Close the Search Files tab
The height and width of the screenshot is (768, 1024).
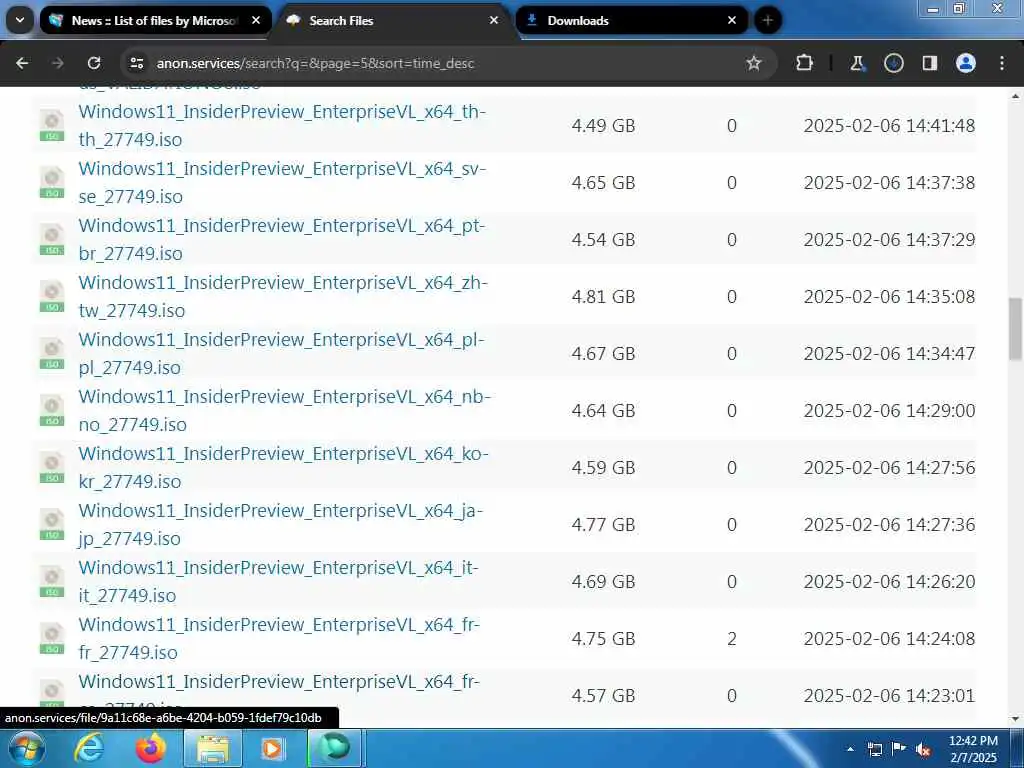point(494,20)
